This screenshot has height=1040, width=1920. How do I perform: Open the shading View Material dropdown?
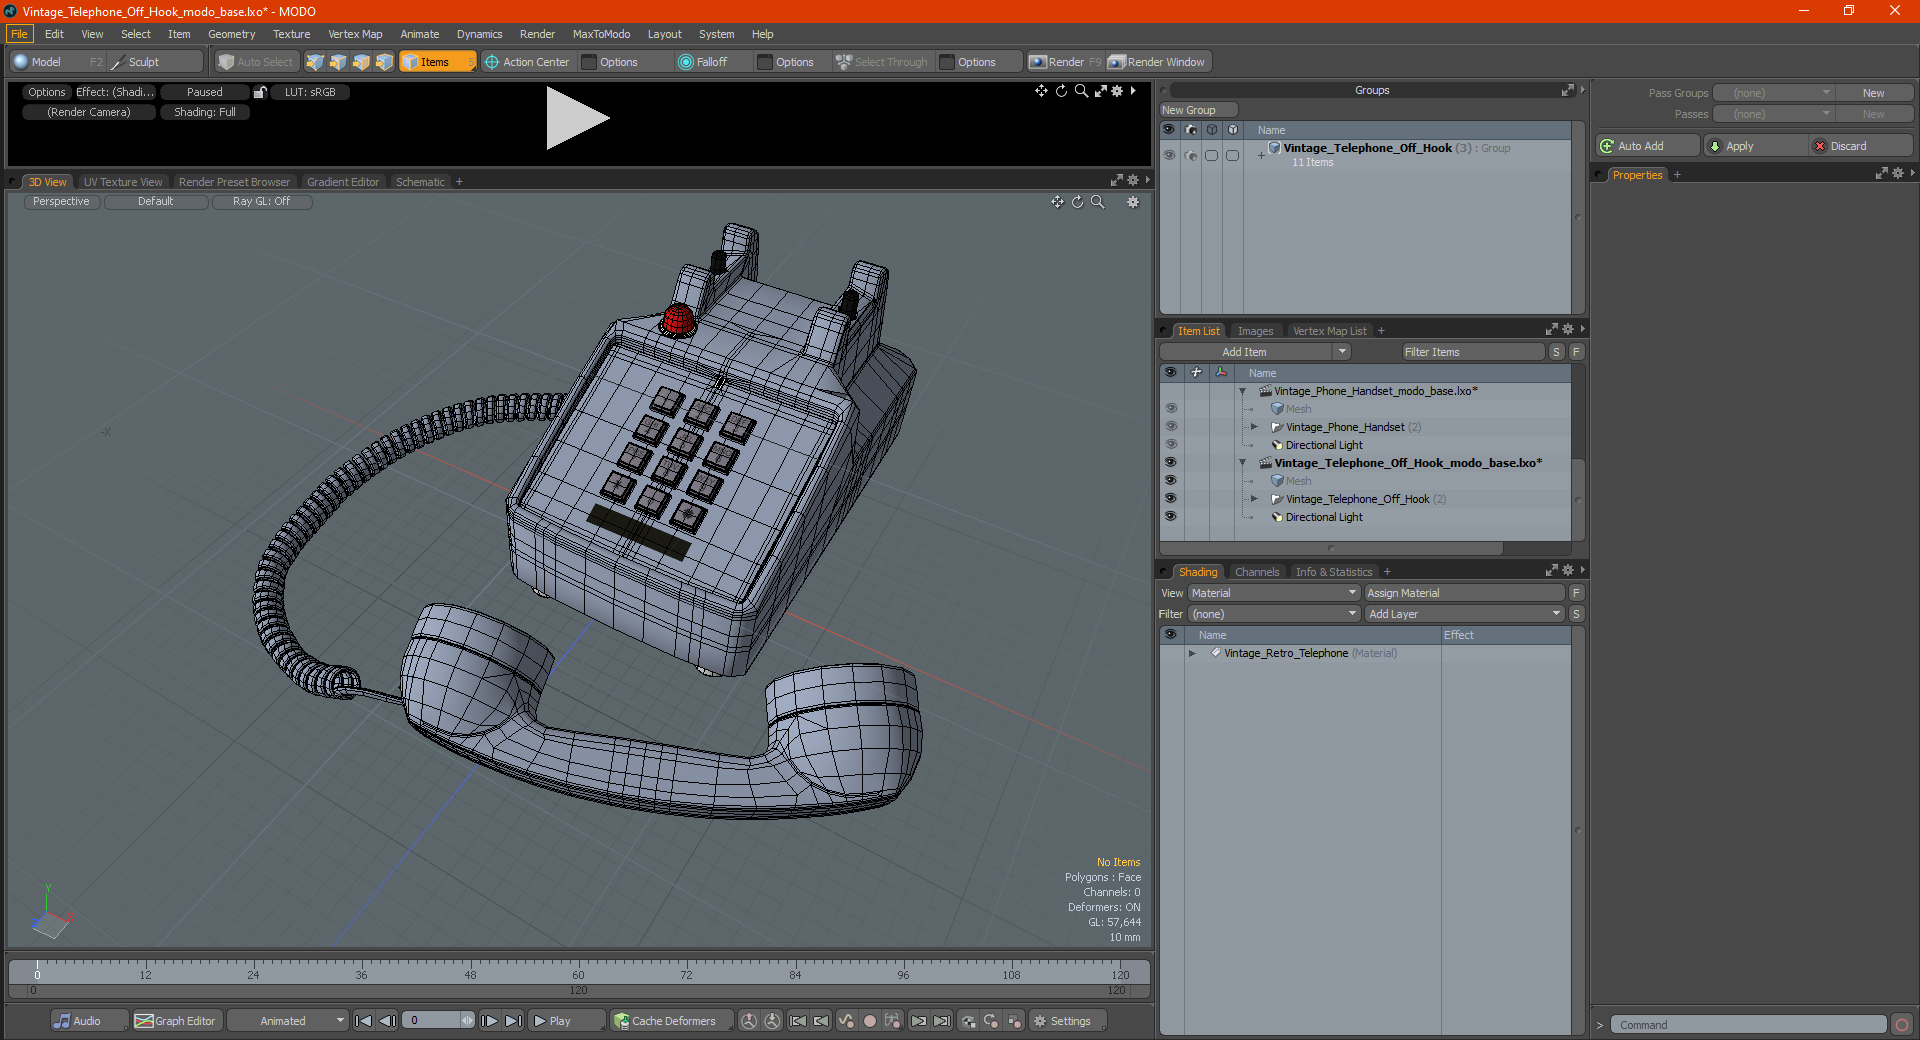[x=1274, y=593]
